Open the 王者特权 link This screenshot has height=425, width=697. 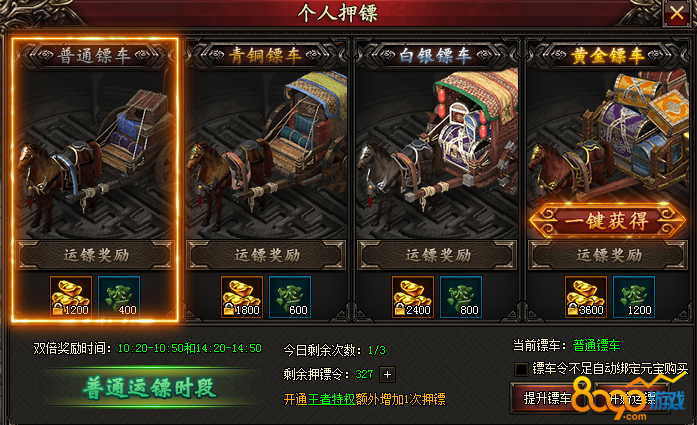tap(331, 399)
